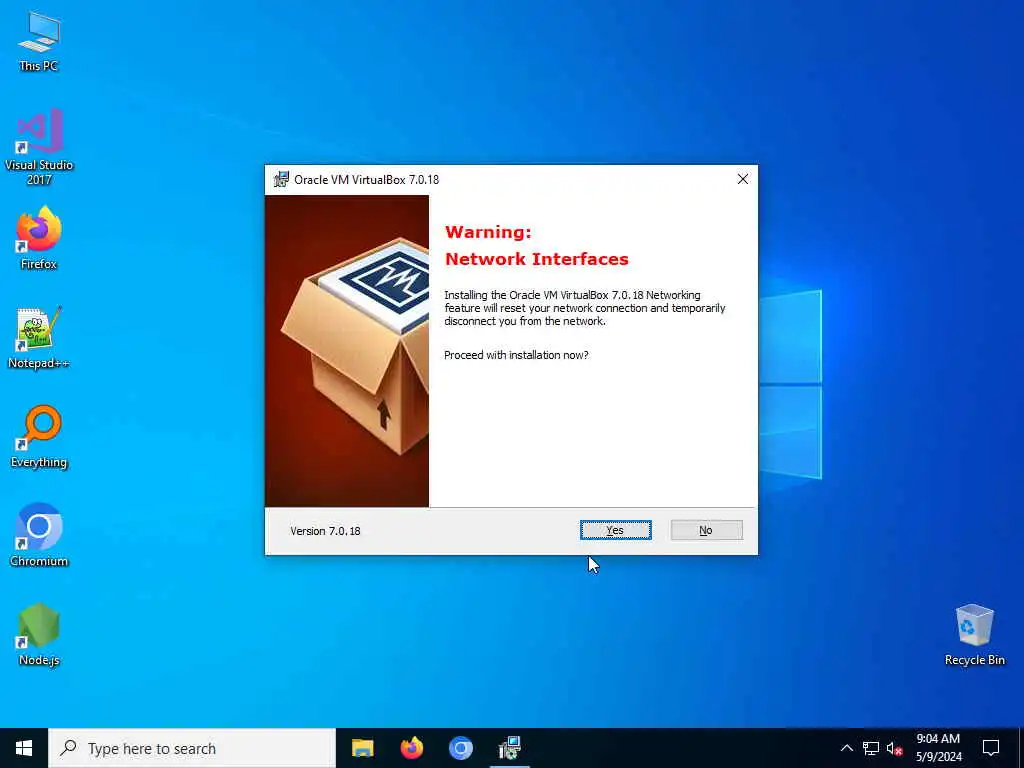Open the clock showing 9:04 AM
Viewport: 1024px width, 768px height.
tap(938, 748)
